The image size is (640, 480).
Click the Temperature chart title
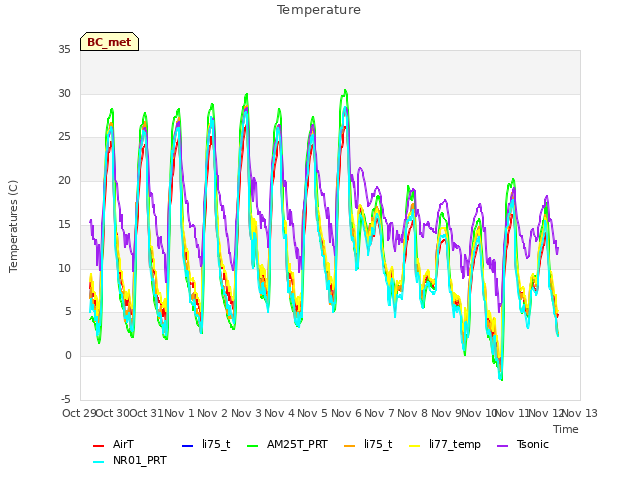(x=319, y=10)
